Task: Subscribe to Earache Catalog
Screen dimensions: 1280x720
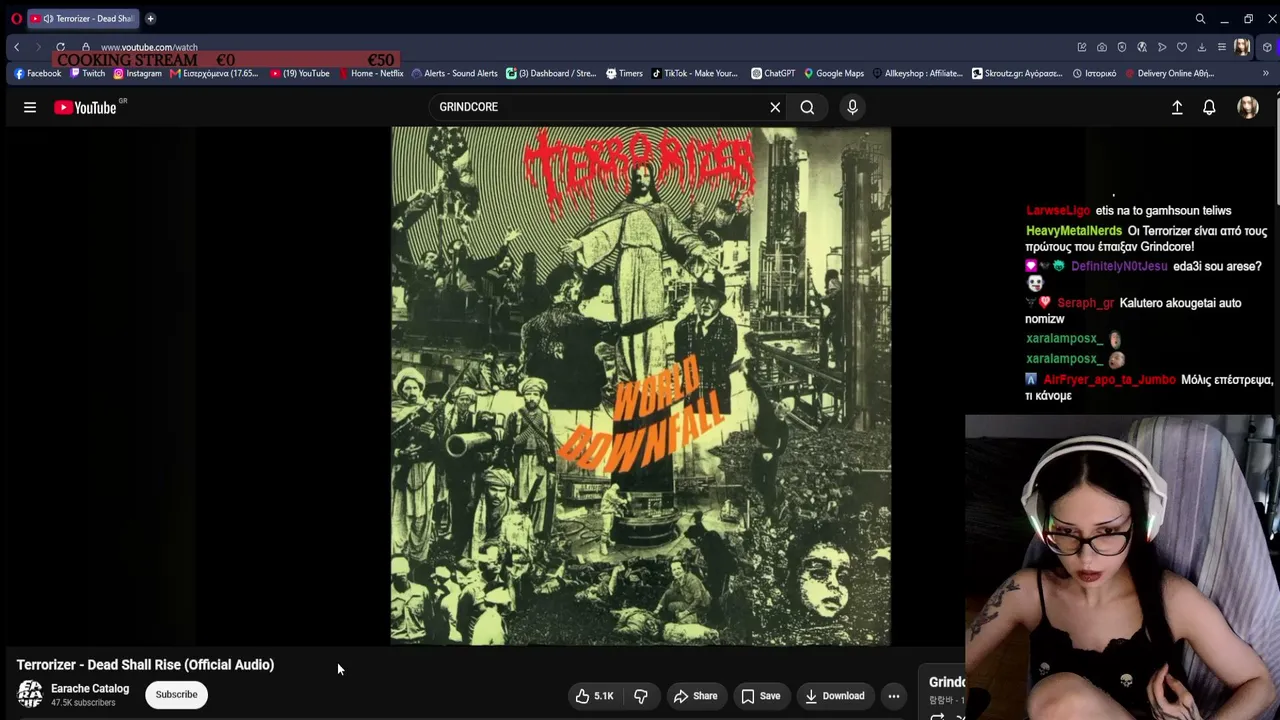Action: pyautogui.click(x=176, y=695)
